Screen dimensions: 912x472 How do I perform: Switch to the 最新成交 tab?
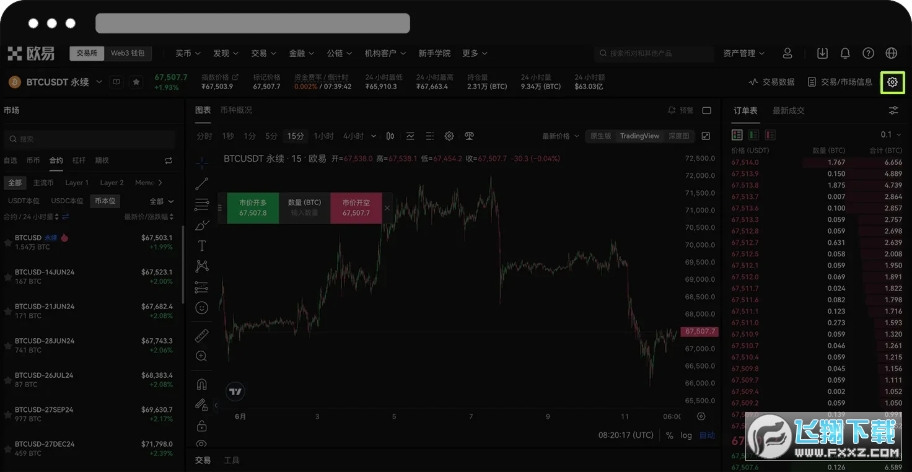coord(790,110)
